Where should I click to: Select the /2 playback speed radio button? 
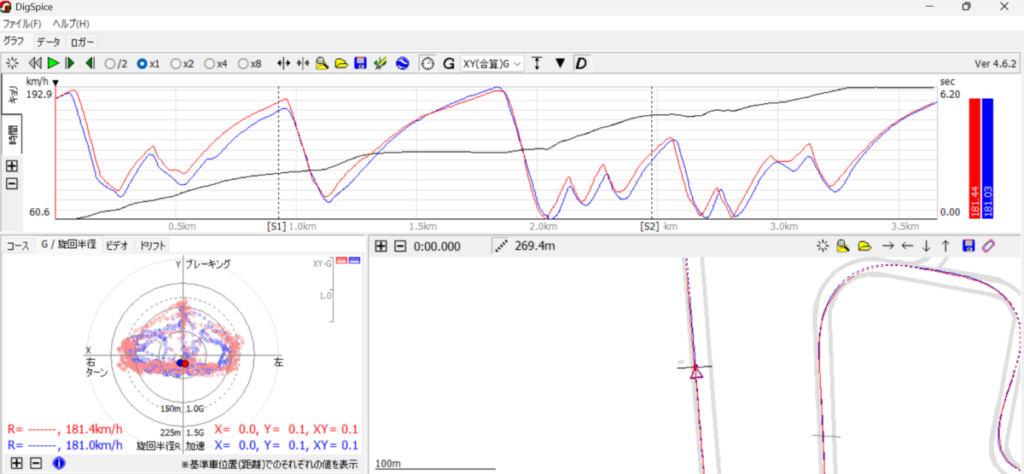tap(110, 64)
